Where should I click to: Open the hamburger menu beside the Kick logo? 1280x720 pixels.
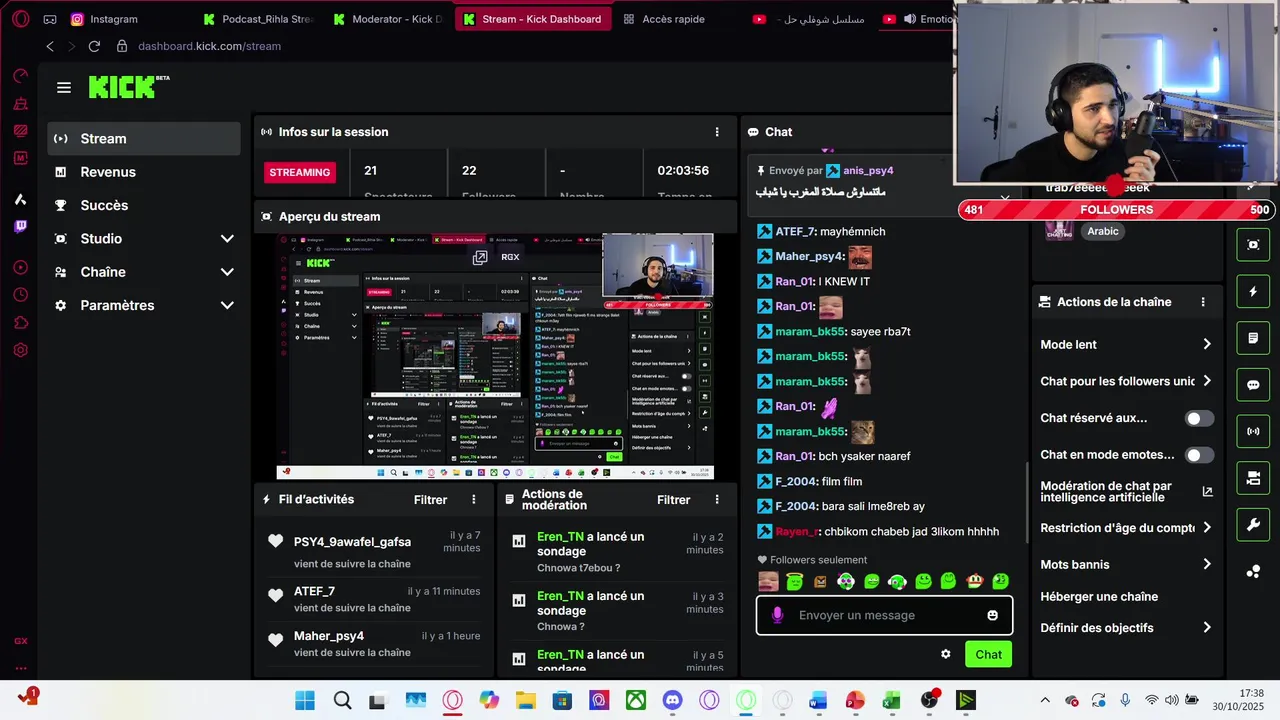pyautogui.click(x=64, y=88)
